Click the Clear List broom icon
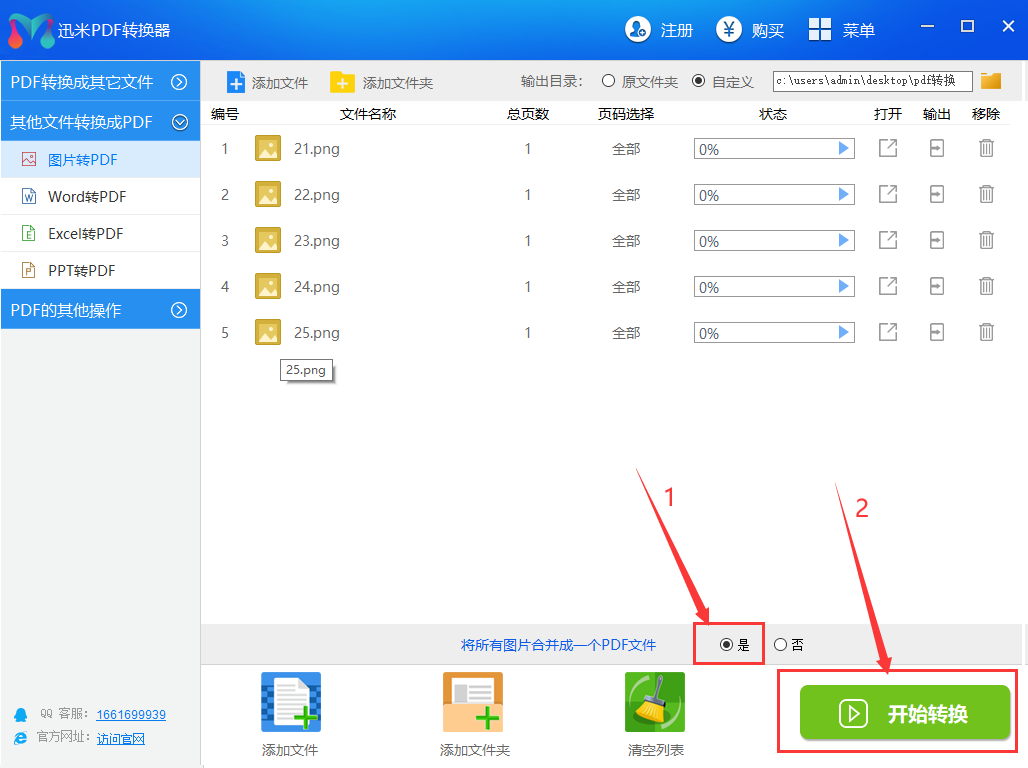The height and width of the screenshot is (768, 1028). [654, 703]
